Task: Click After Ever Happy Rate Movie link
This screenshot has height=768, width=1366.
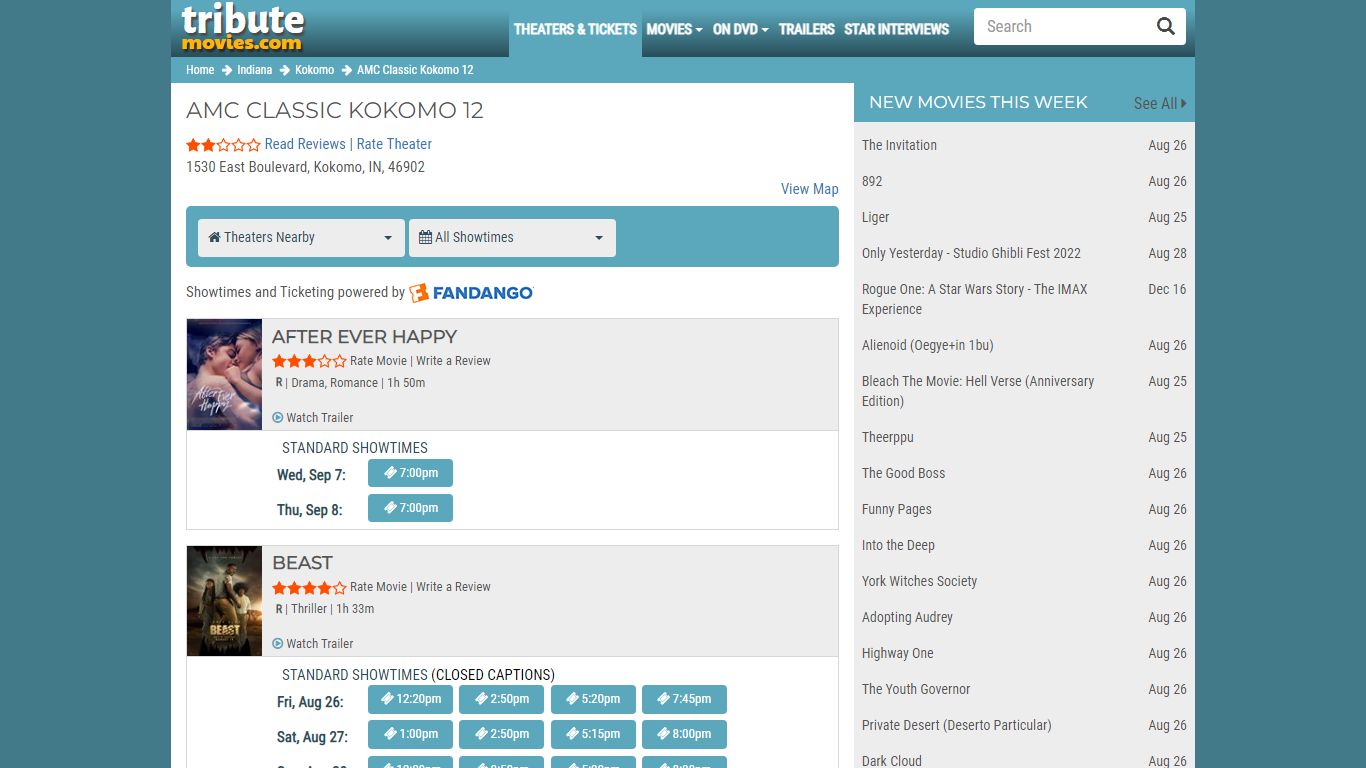Action: pyautogui.click(x=378, y=361)
